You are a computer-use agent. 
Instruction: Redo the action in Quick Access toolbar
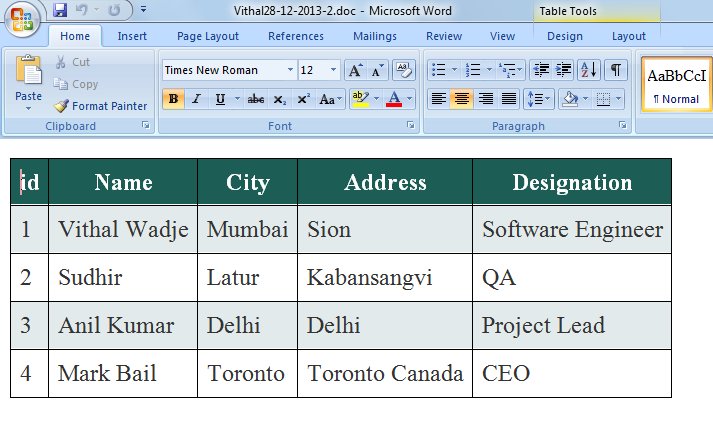(x=114, y=10)
